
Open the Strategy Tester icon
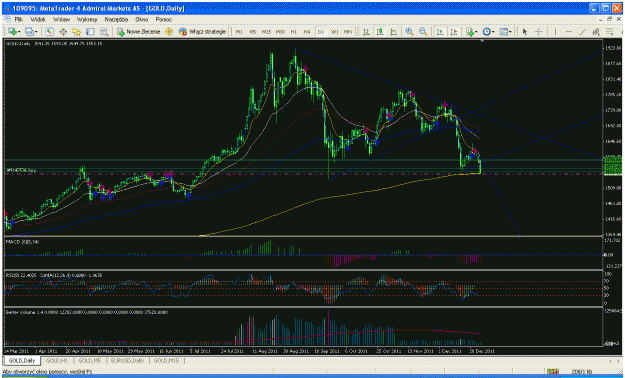[104, 32]
